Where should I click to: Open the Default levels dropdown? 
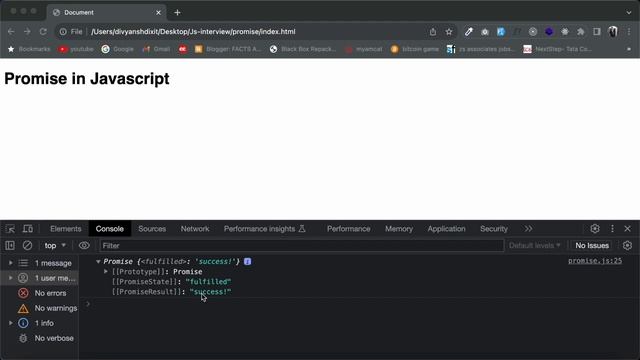click(534, 246)
